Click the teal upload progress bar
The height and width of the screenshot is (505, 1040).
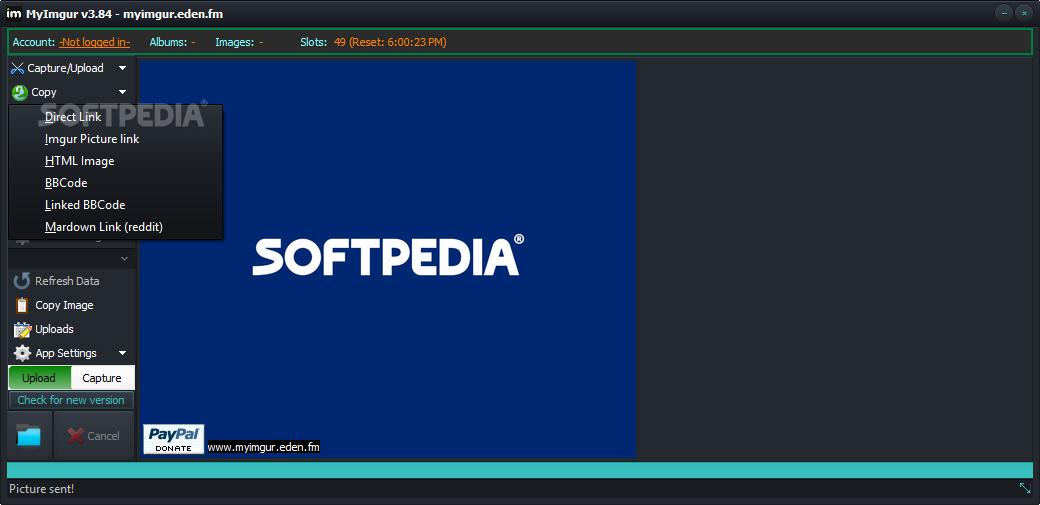pyautogui.click(x=519, y=470)
